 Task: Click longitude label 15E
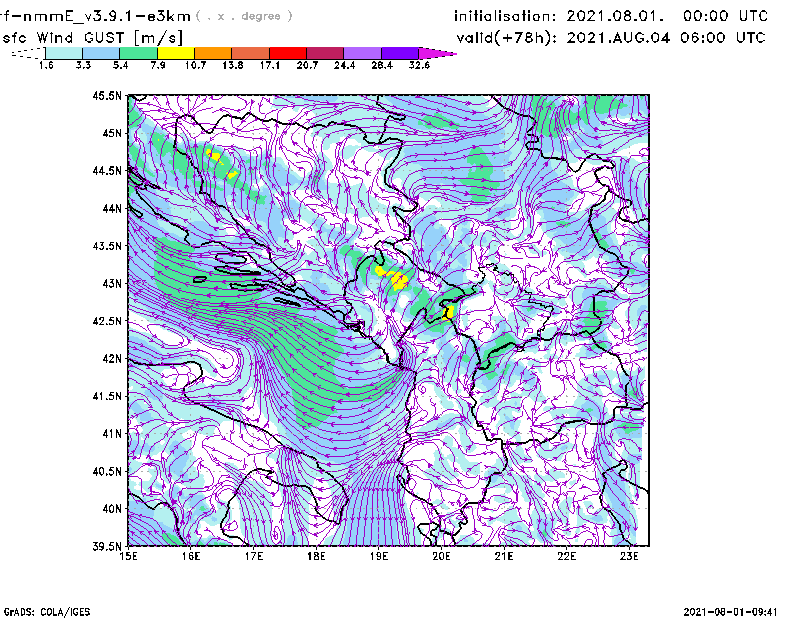(128, 556)
